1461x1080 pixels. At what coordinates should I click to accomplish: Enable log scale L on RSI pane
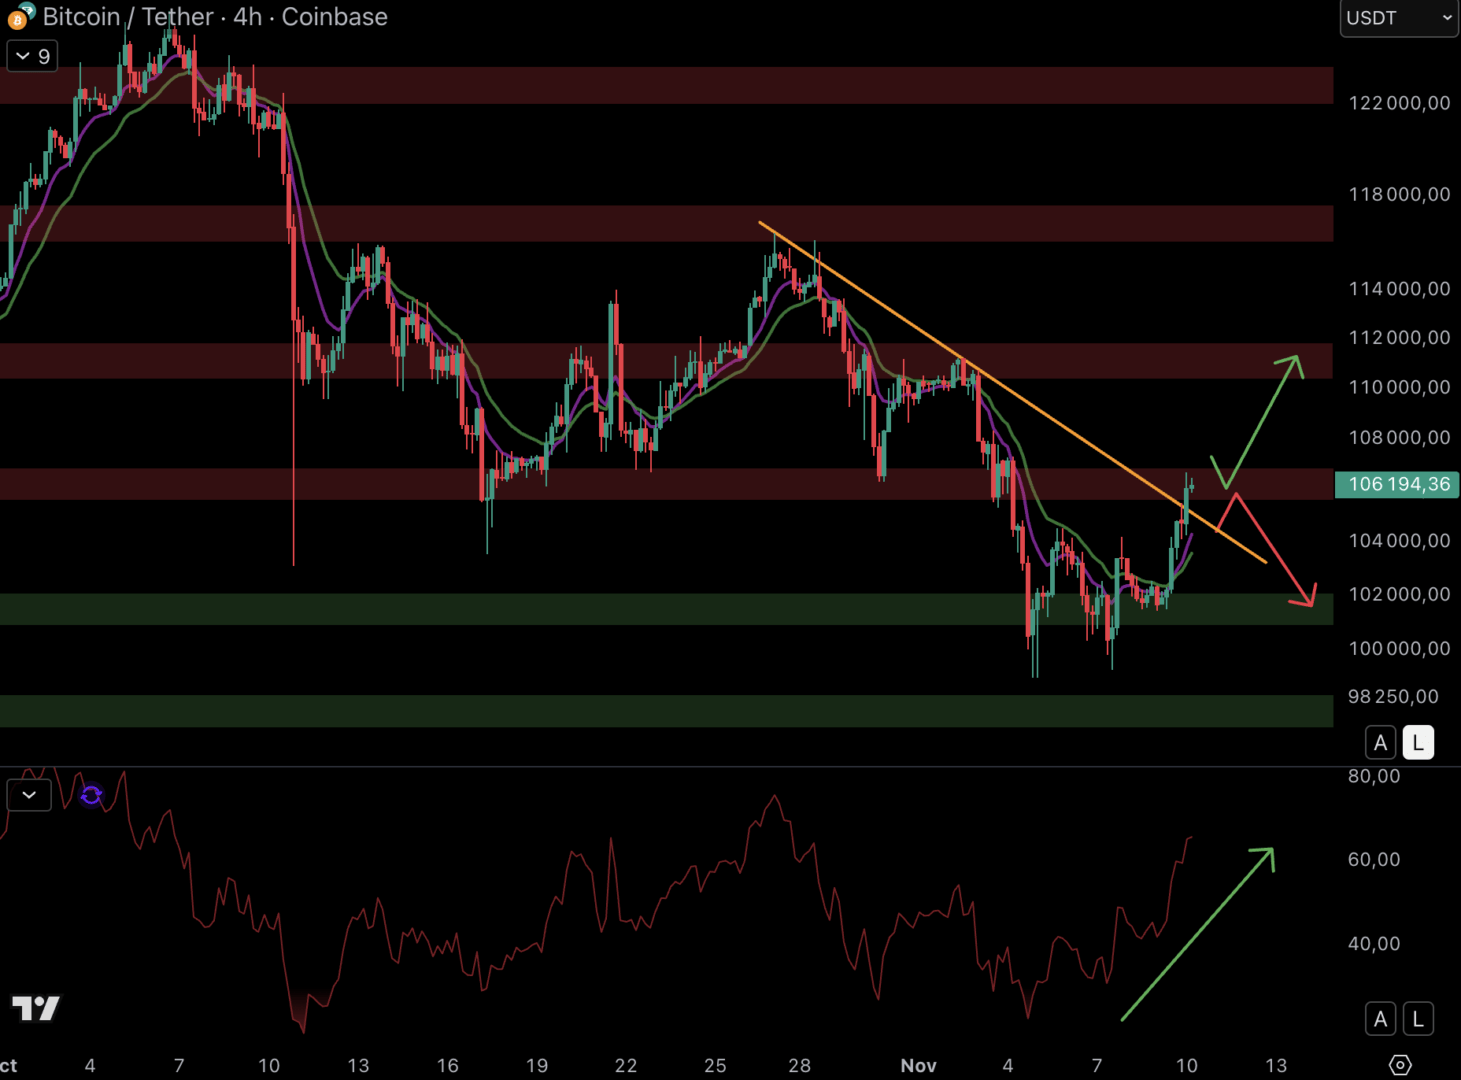1418,1019
